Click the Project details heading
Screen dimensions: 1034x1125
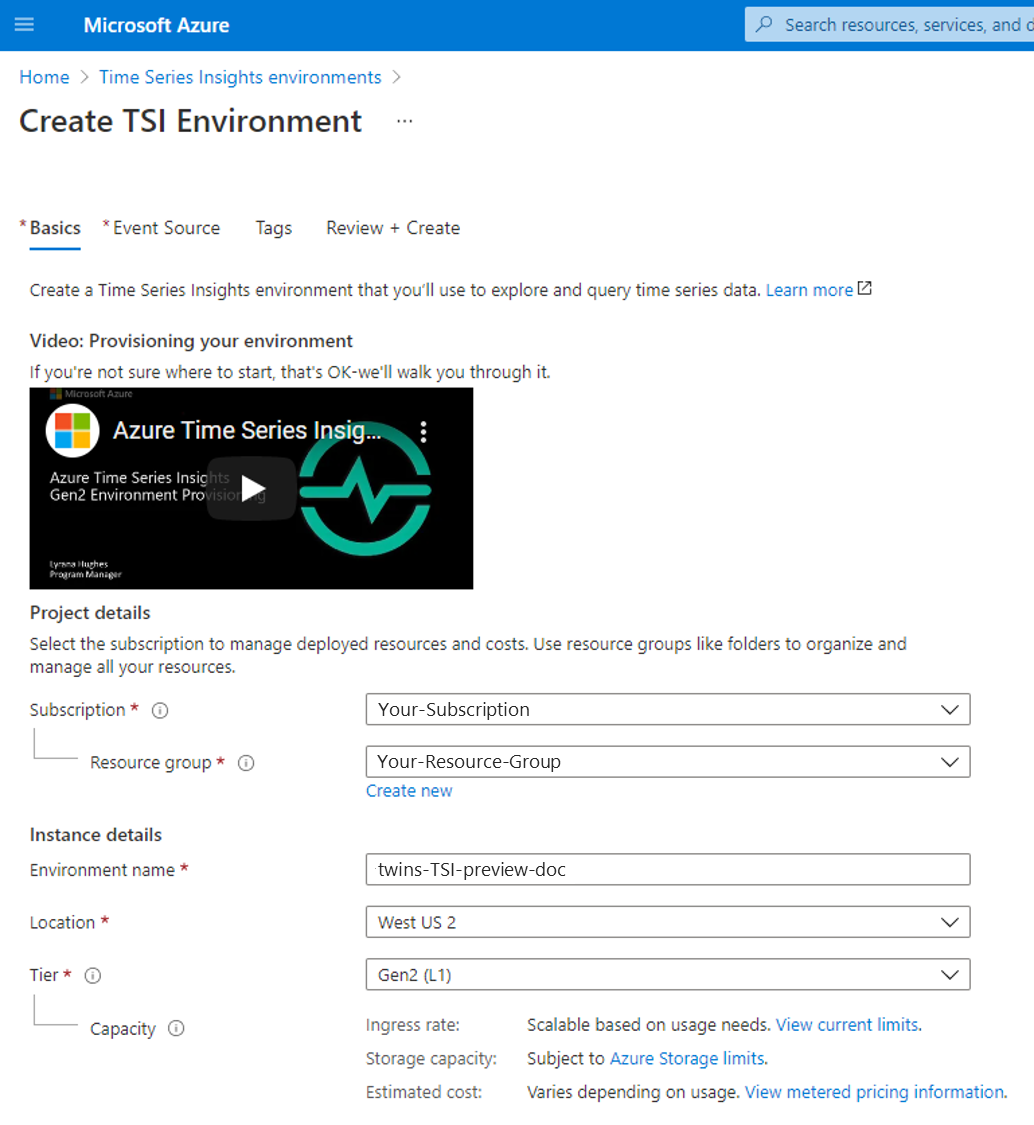[x=90, y=613]
